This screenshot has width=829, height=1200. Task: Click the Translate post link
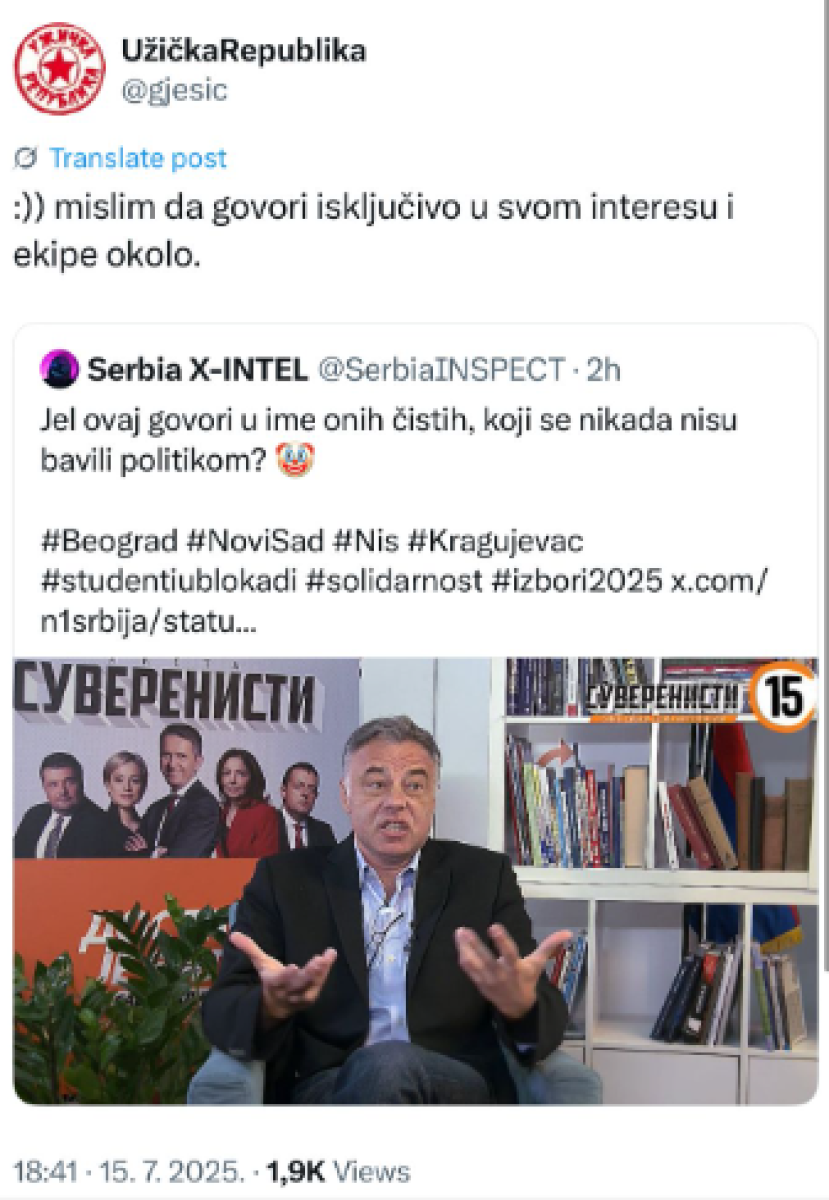click(x=138, y=158)
